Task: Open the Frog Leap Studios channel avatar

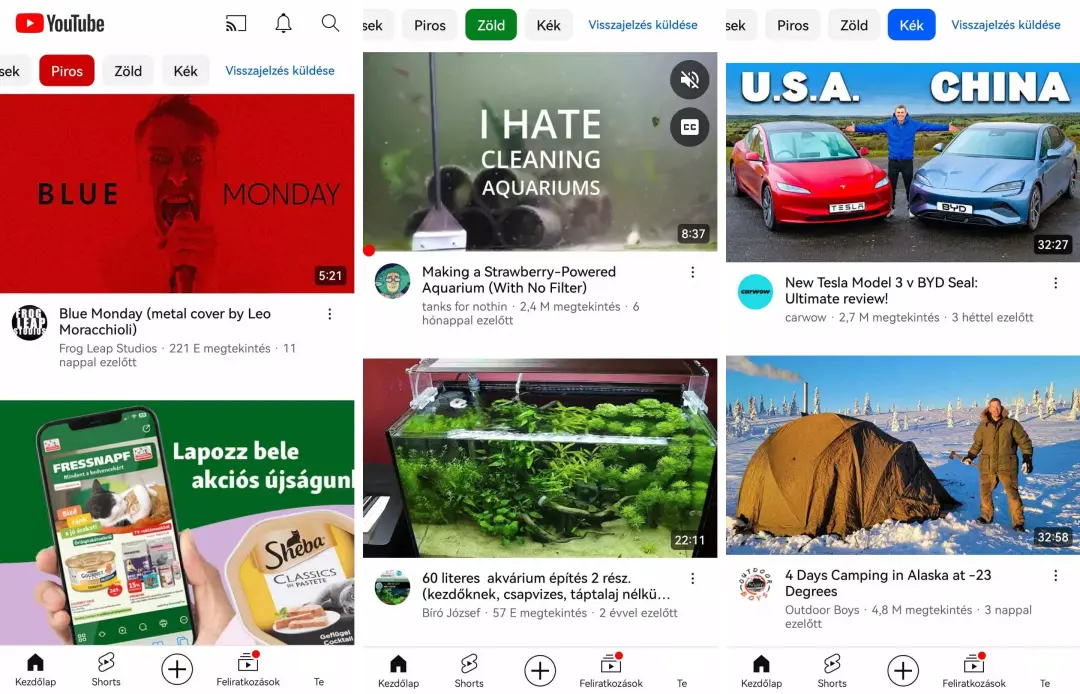Action: pyautogui.click(x=30, y=323)
